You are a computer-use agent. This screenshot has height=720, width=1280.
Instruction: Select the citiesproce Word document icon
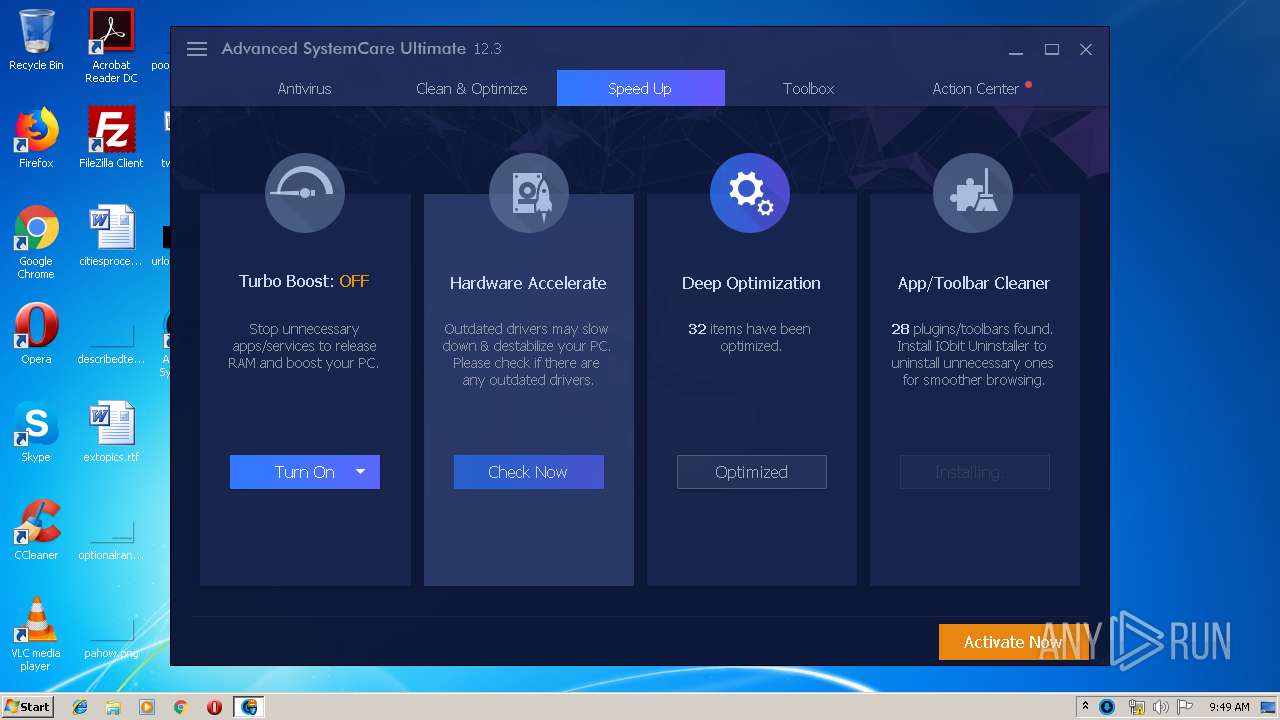(111, 236)
